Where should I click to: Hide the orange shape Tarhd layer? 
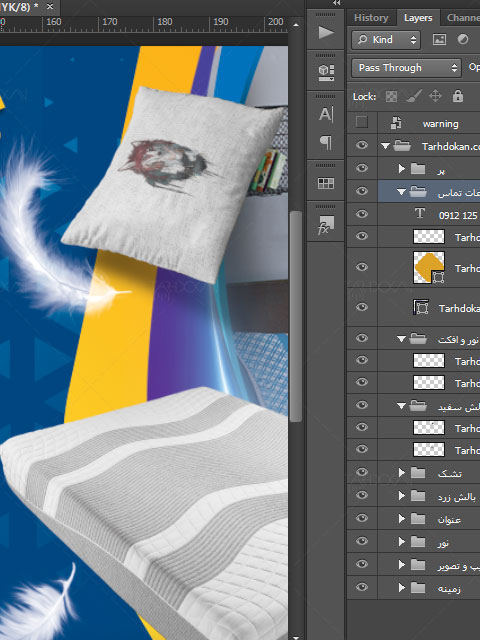(x=362, y=267)
